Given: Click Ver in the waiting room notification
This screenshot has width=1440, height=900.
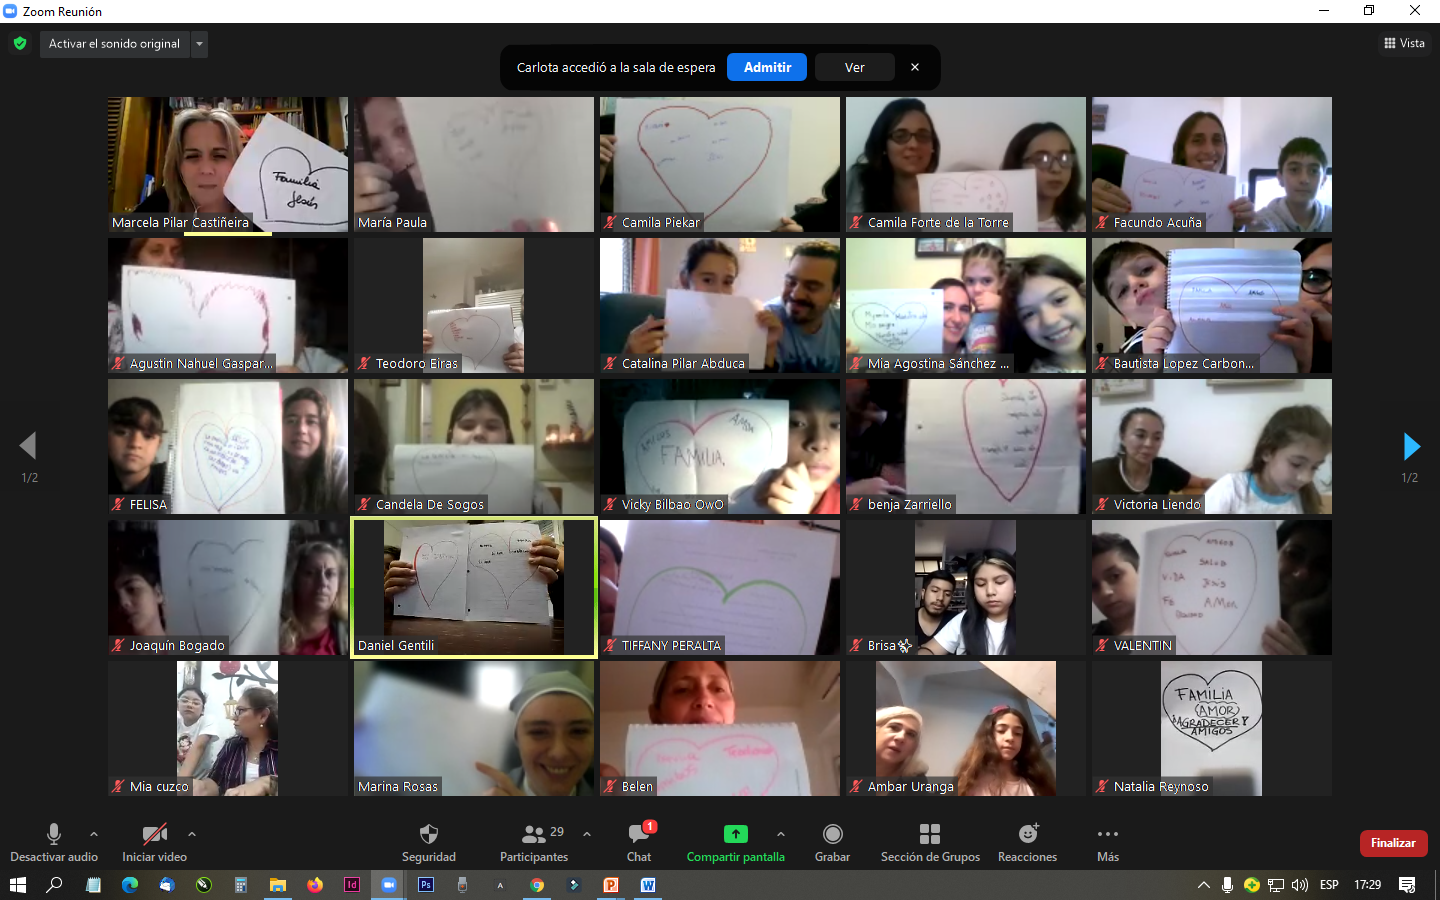Looking at the screenshot, I should click(854, 67).
